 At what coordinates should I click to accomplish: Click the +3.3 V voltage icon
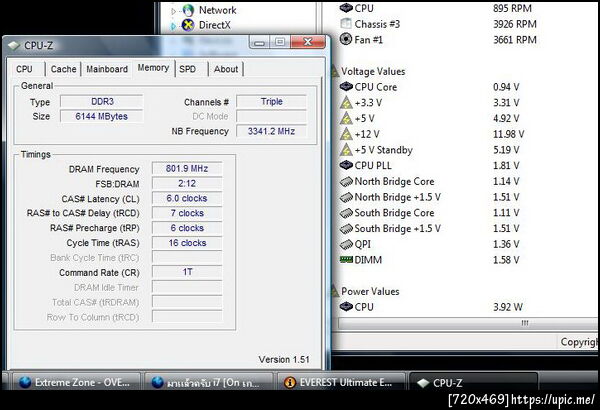(x=346, y=103)
